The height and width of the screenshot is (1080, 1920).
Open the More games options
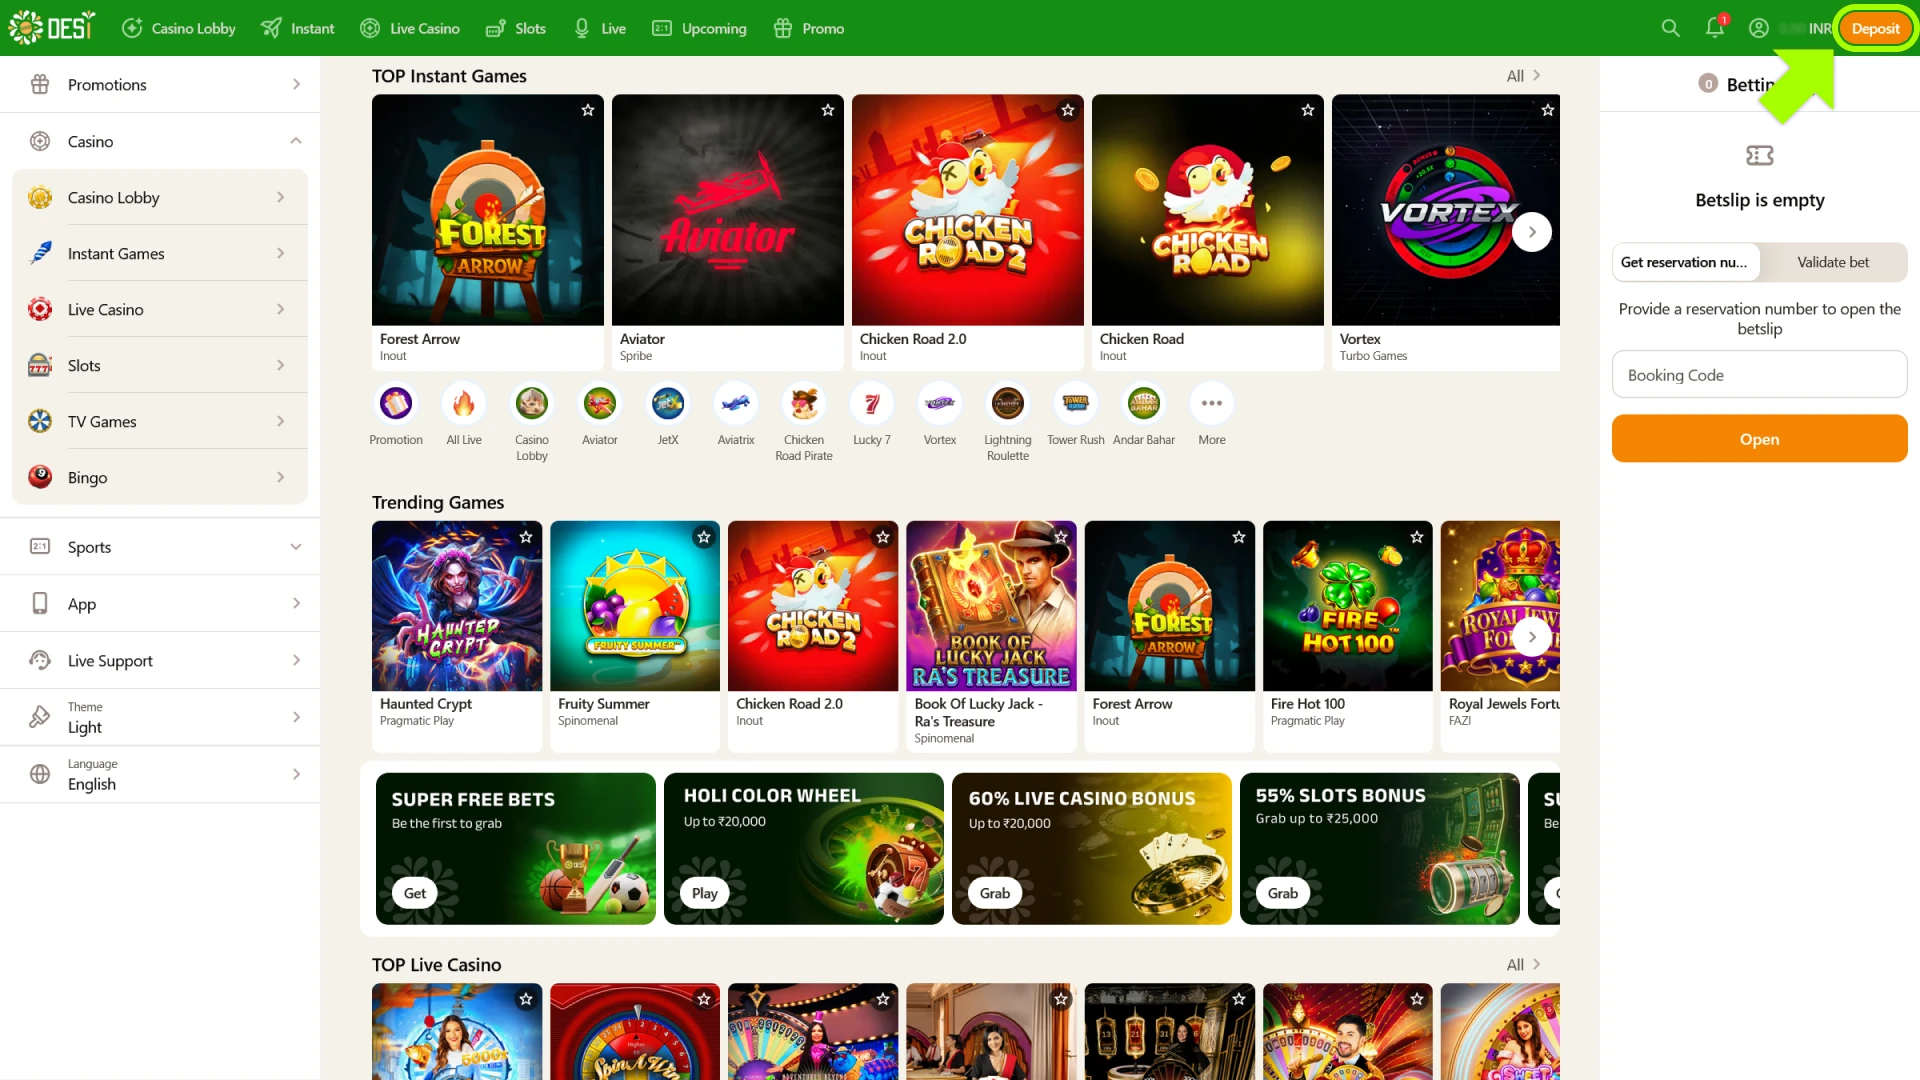click(1211, 404)
